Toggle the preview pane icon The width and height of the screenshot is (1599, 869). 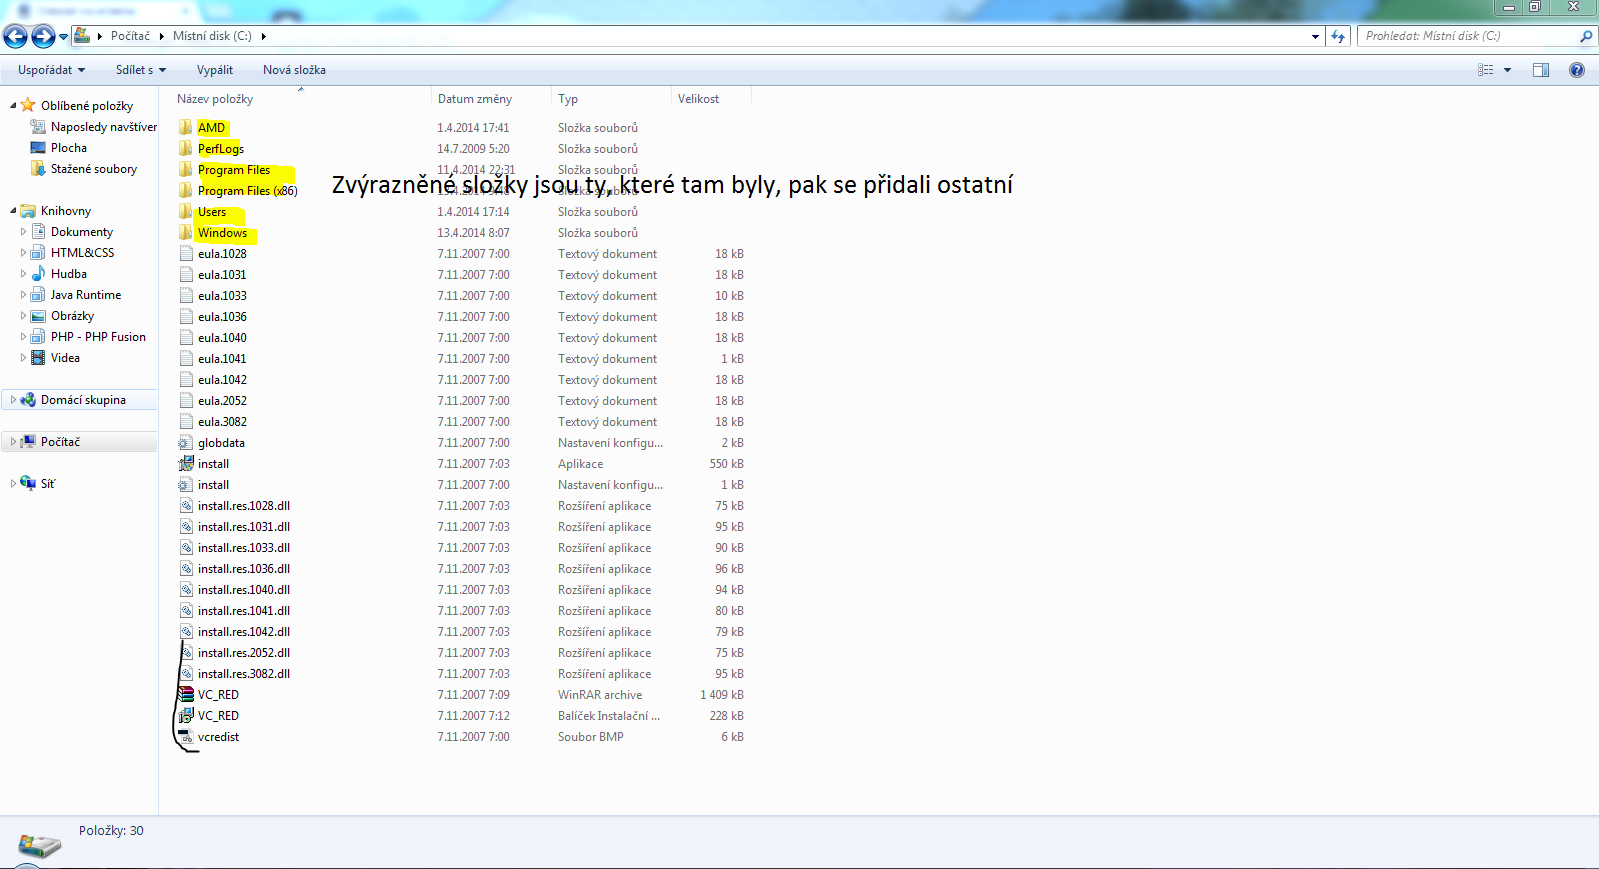[x=1541, y=70]
